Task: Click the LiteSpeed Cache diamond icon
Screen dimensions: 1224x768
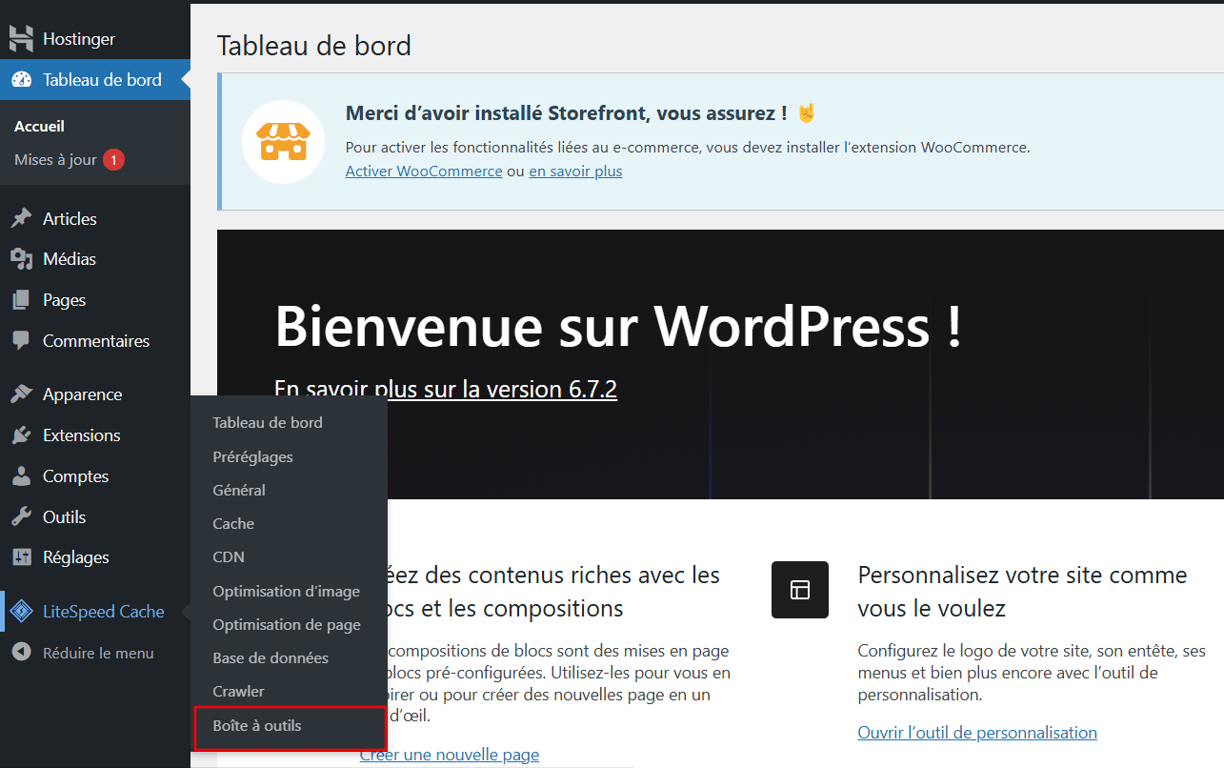Action: pyautogui.click(x=21, y=611)
